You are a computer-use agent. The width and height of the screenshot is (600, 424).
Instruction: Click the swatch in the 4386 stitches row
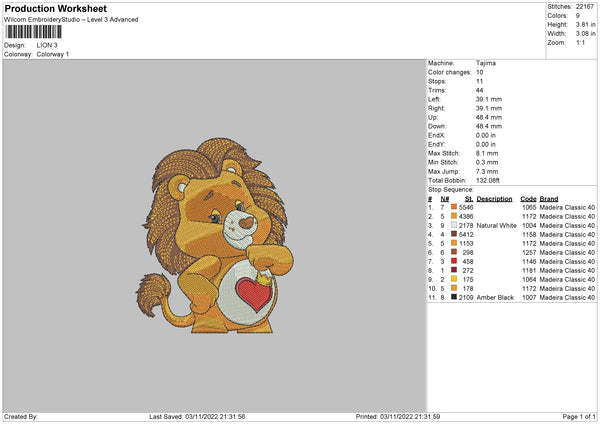pos(454,216)
